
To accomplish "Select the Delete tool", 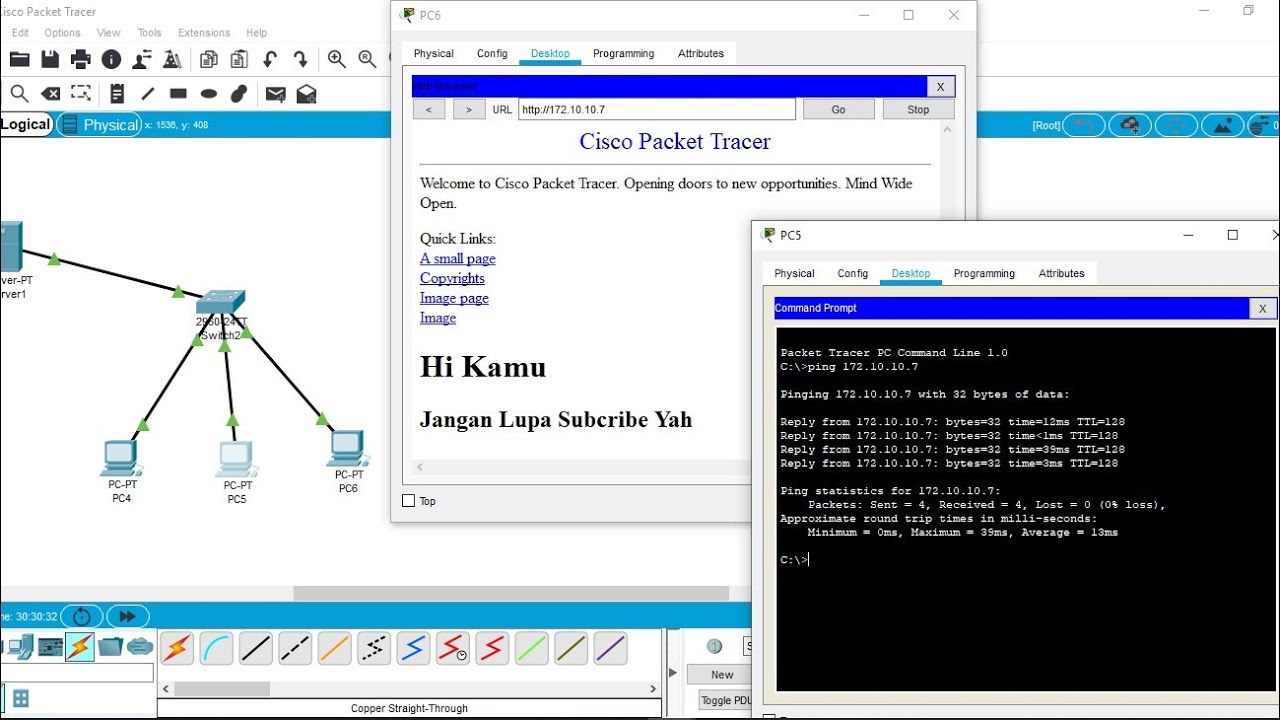I will 50,94.
